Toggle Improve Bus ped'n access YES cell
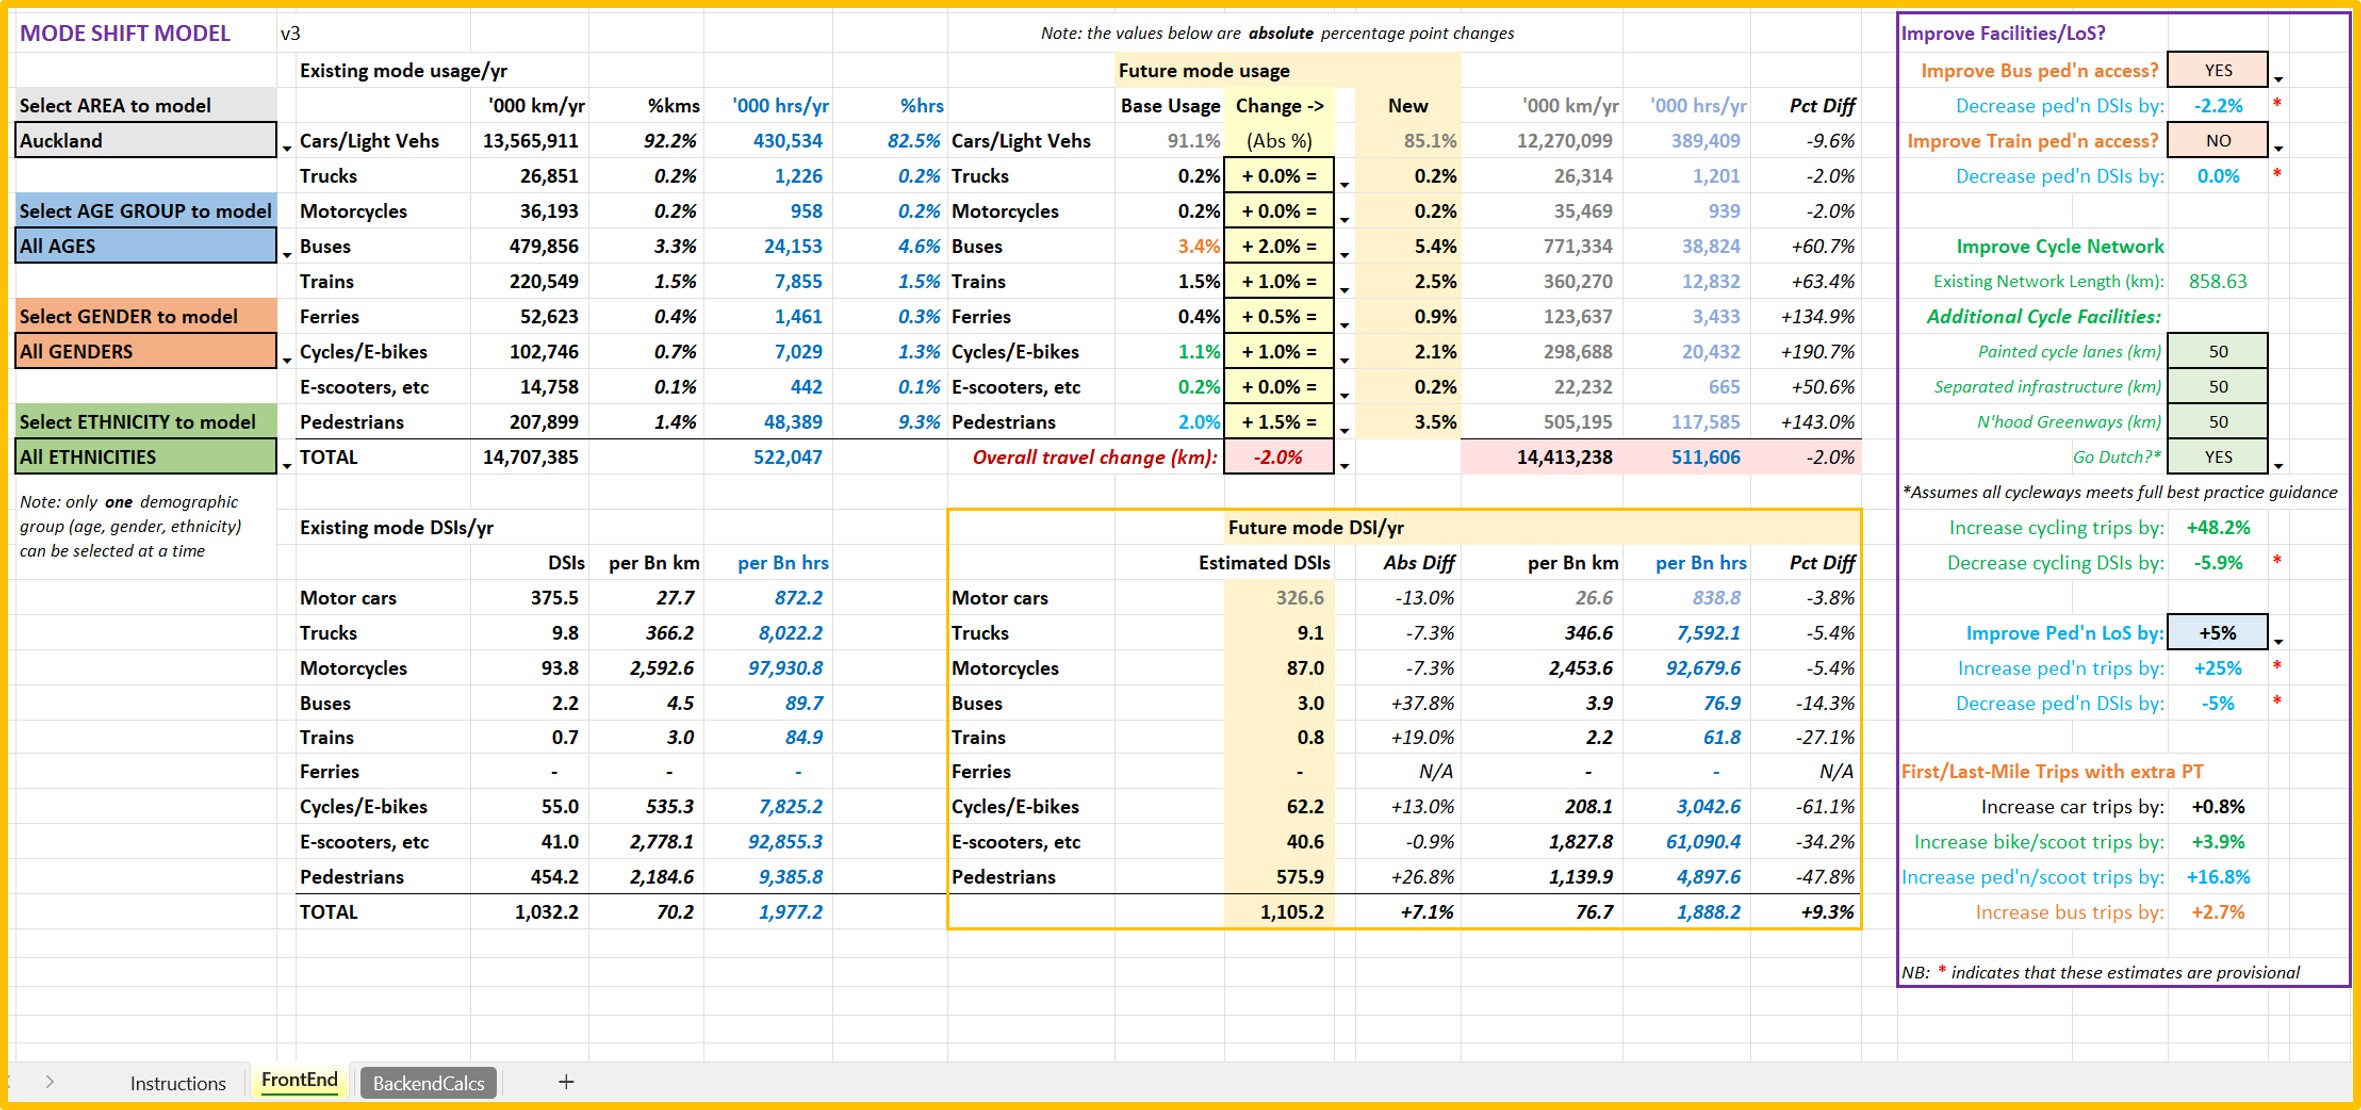The height and width of the screenshot is (1110, 2361). pyautogui.click(x=2217, y=70)
